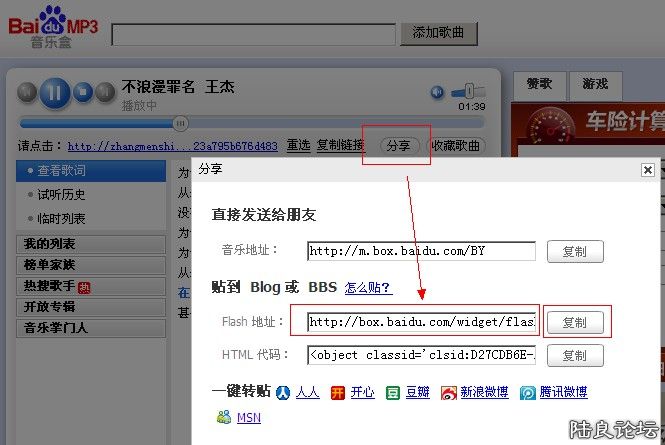
Task: Click the song progress bar handle
Action: coord(180,123)
